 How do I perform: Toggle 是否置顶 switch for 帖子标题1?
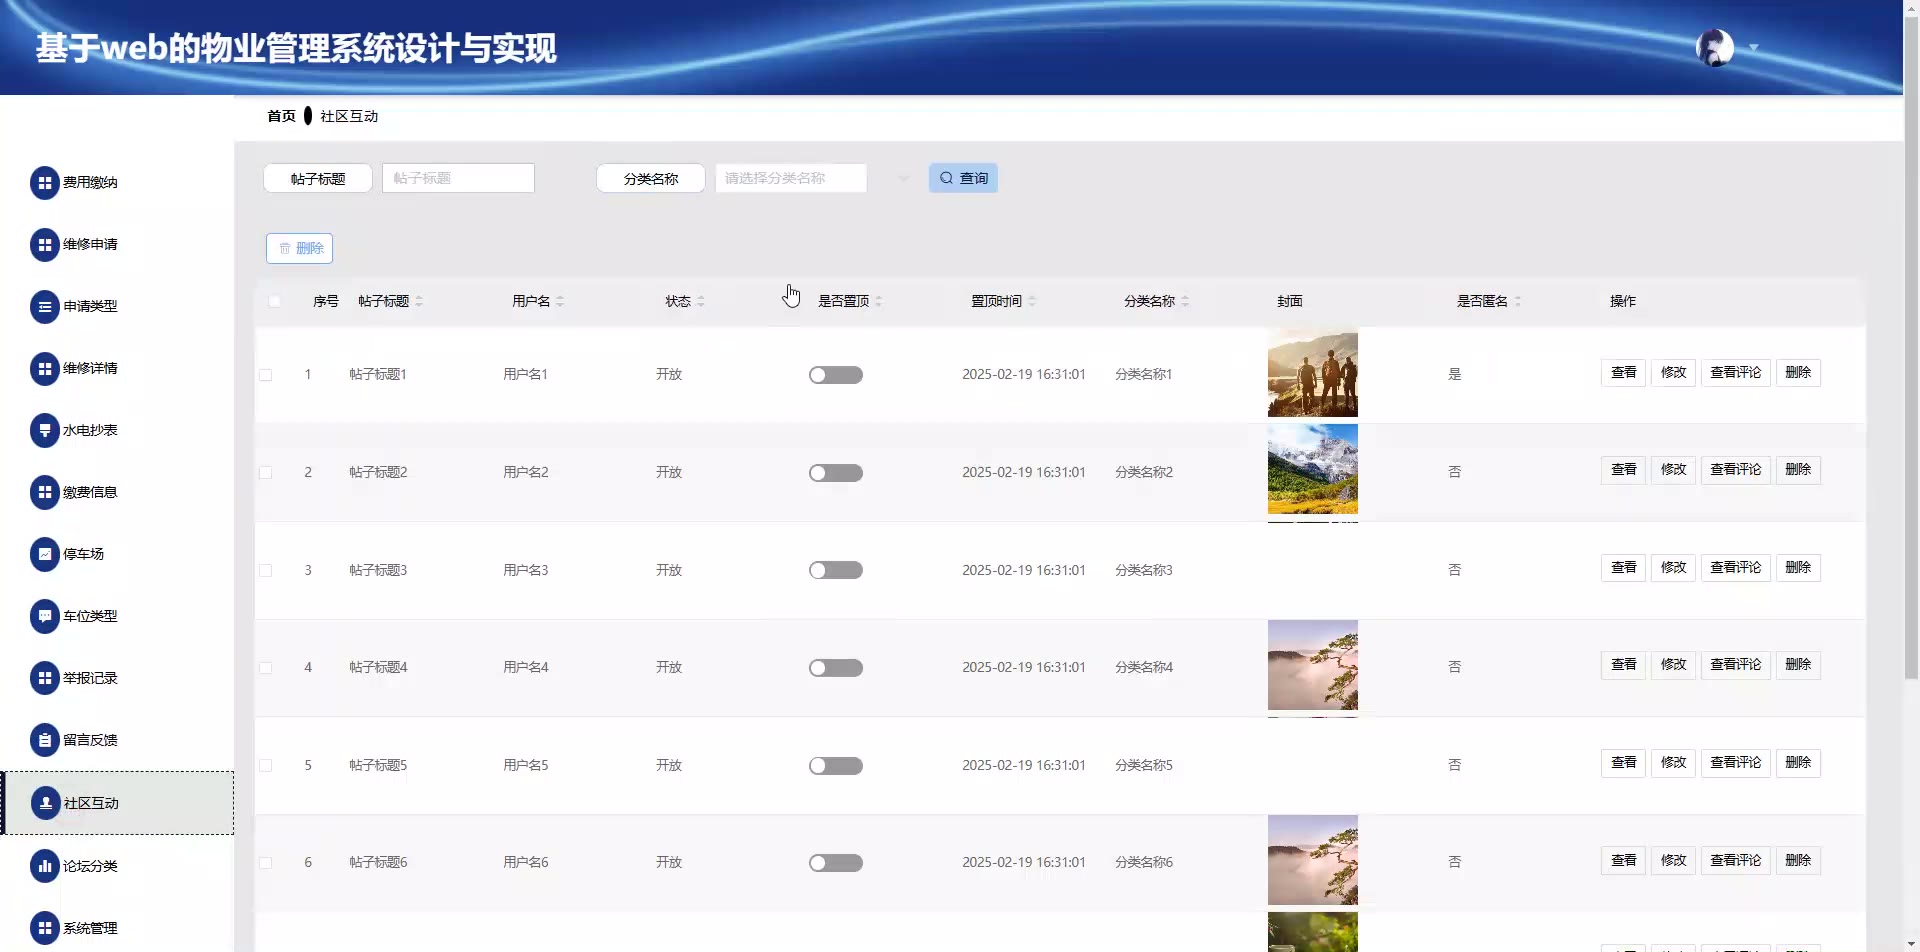(835, 375)
